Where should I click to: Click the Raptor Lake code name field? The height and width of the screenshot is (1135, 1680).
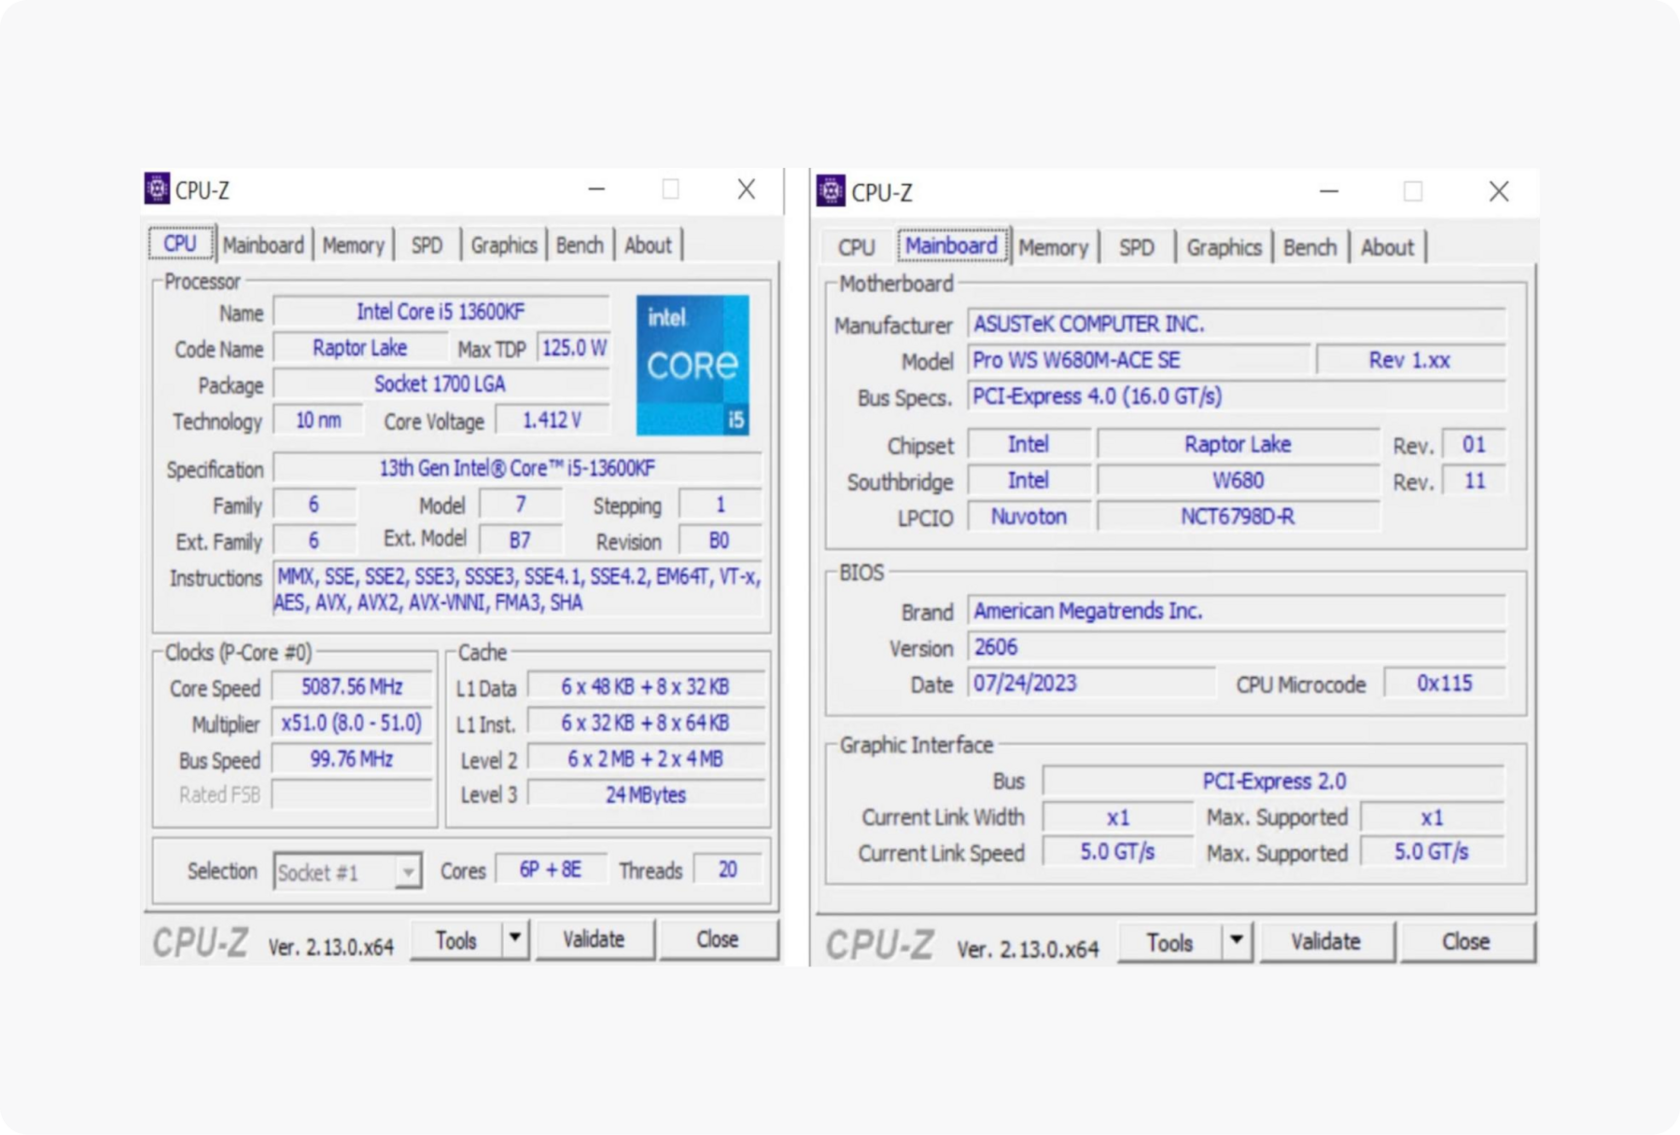pyautogui.click(x=360, y=348)
